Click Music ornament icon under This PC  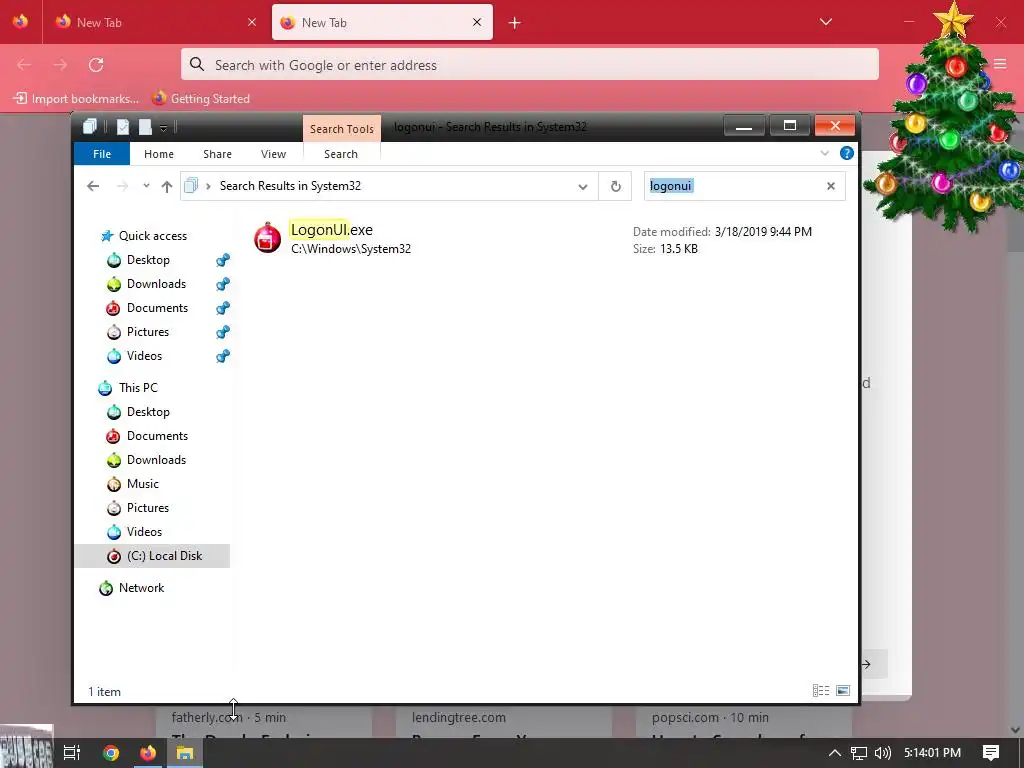(114, 484)
